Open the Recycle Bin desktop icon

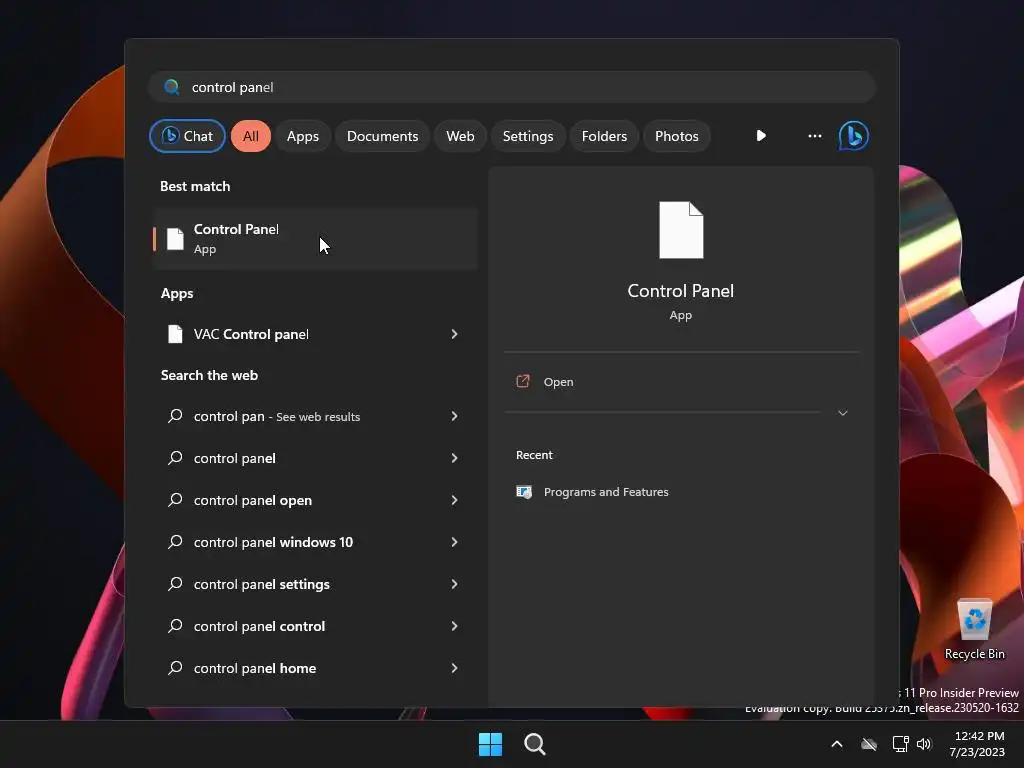(974, 628)
